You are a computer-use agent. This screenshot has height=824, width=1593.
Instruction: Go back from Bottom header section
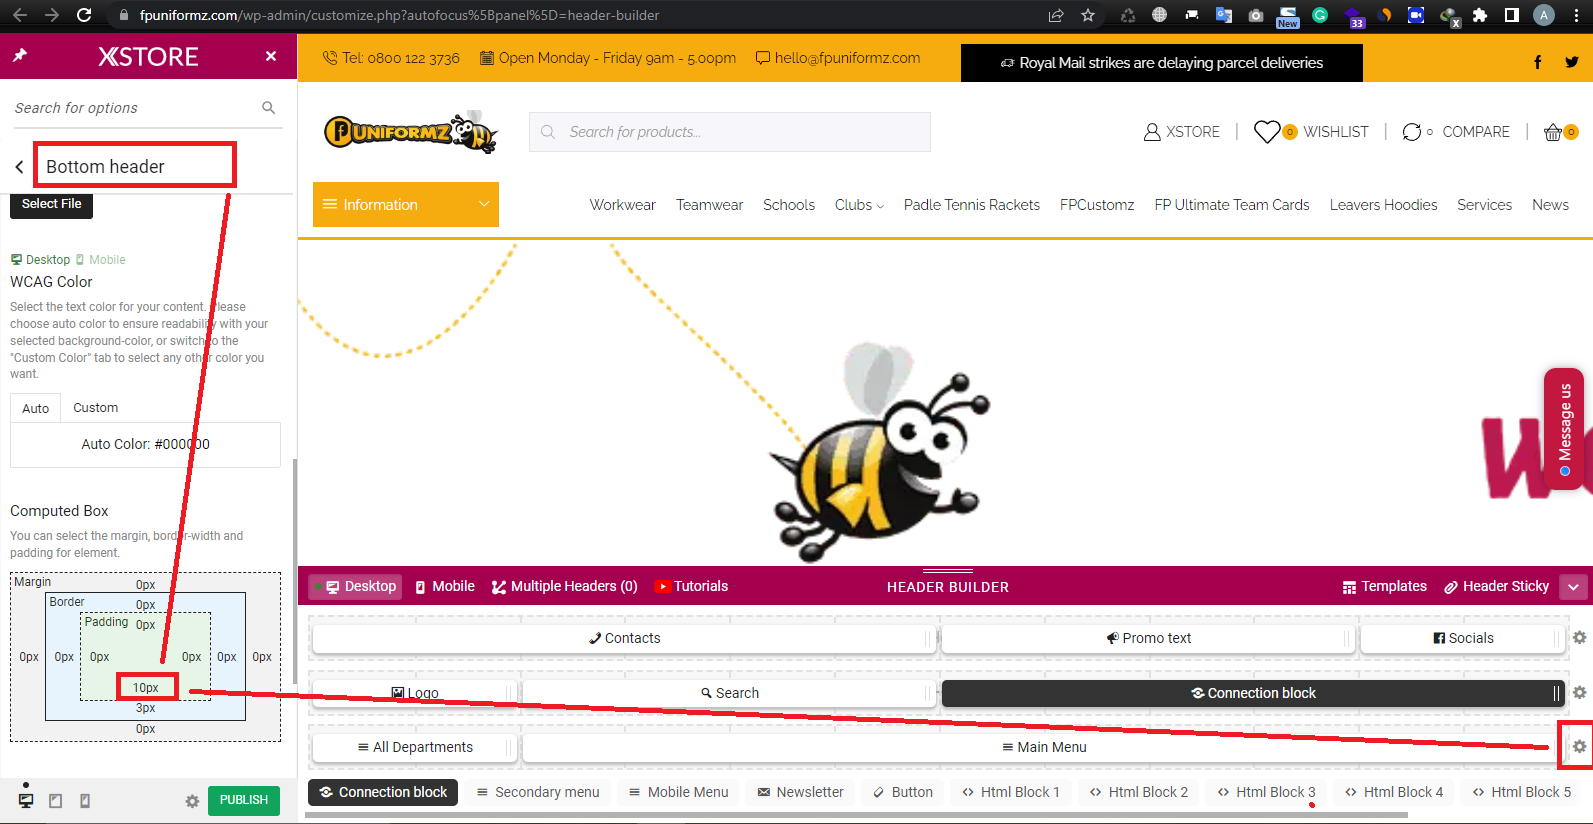coord(19,167)
